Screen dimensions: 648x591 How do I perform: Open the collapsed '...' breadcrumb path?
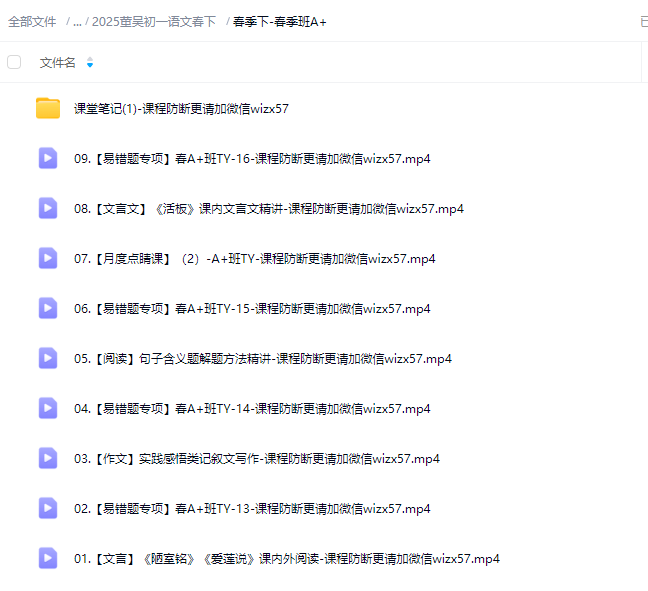pyautogui.click(x=77, y=21)
